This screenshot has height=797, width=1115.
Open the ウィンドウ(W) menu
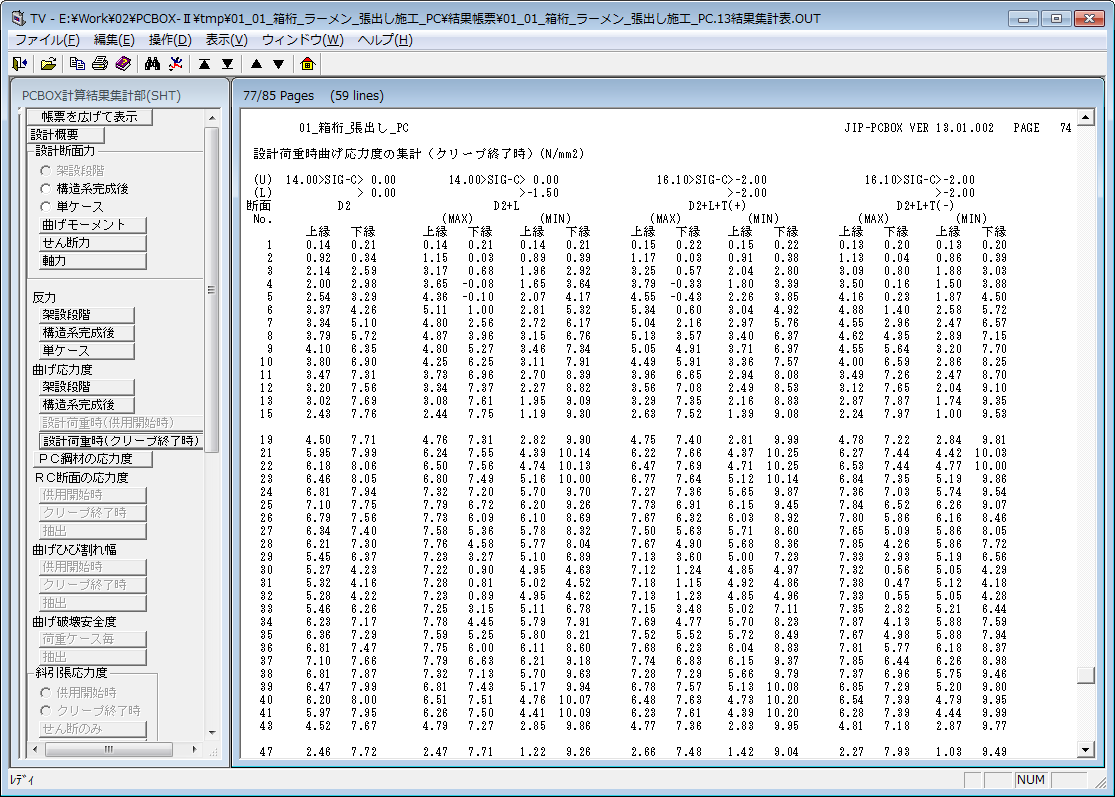[302, 40]
